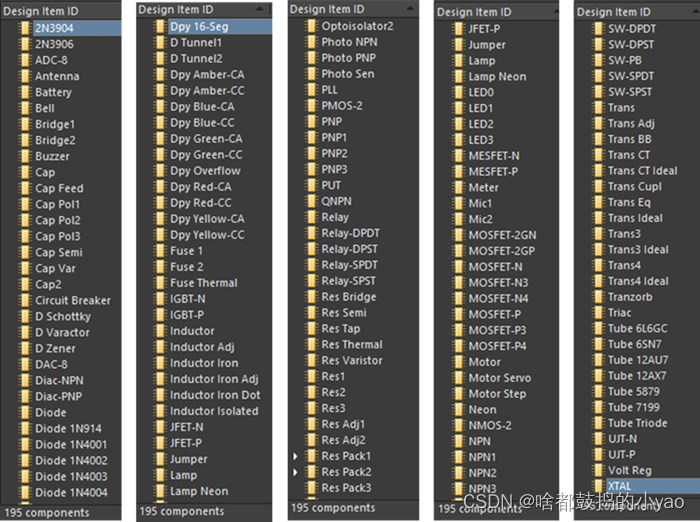Viewport: 700px width, 522px height.
Task: Select the Motor Servo component
Action: [x=500, y=378]
